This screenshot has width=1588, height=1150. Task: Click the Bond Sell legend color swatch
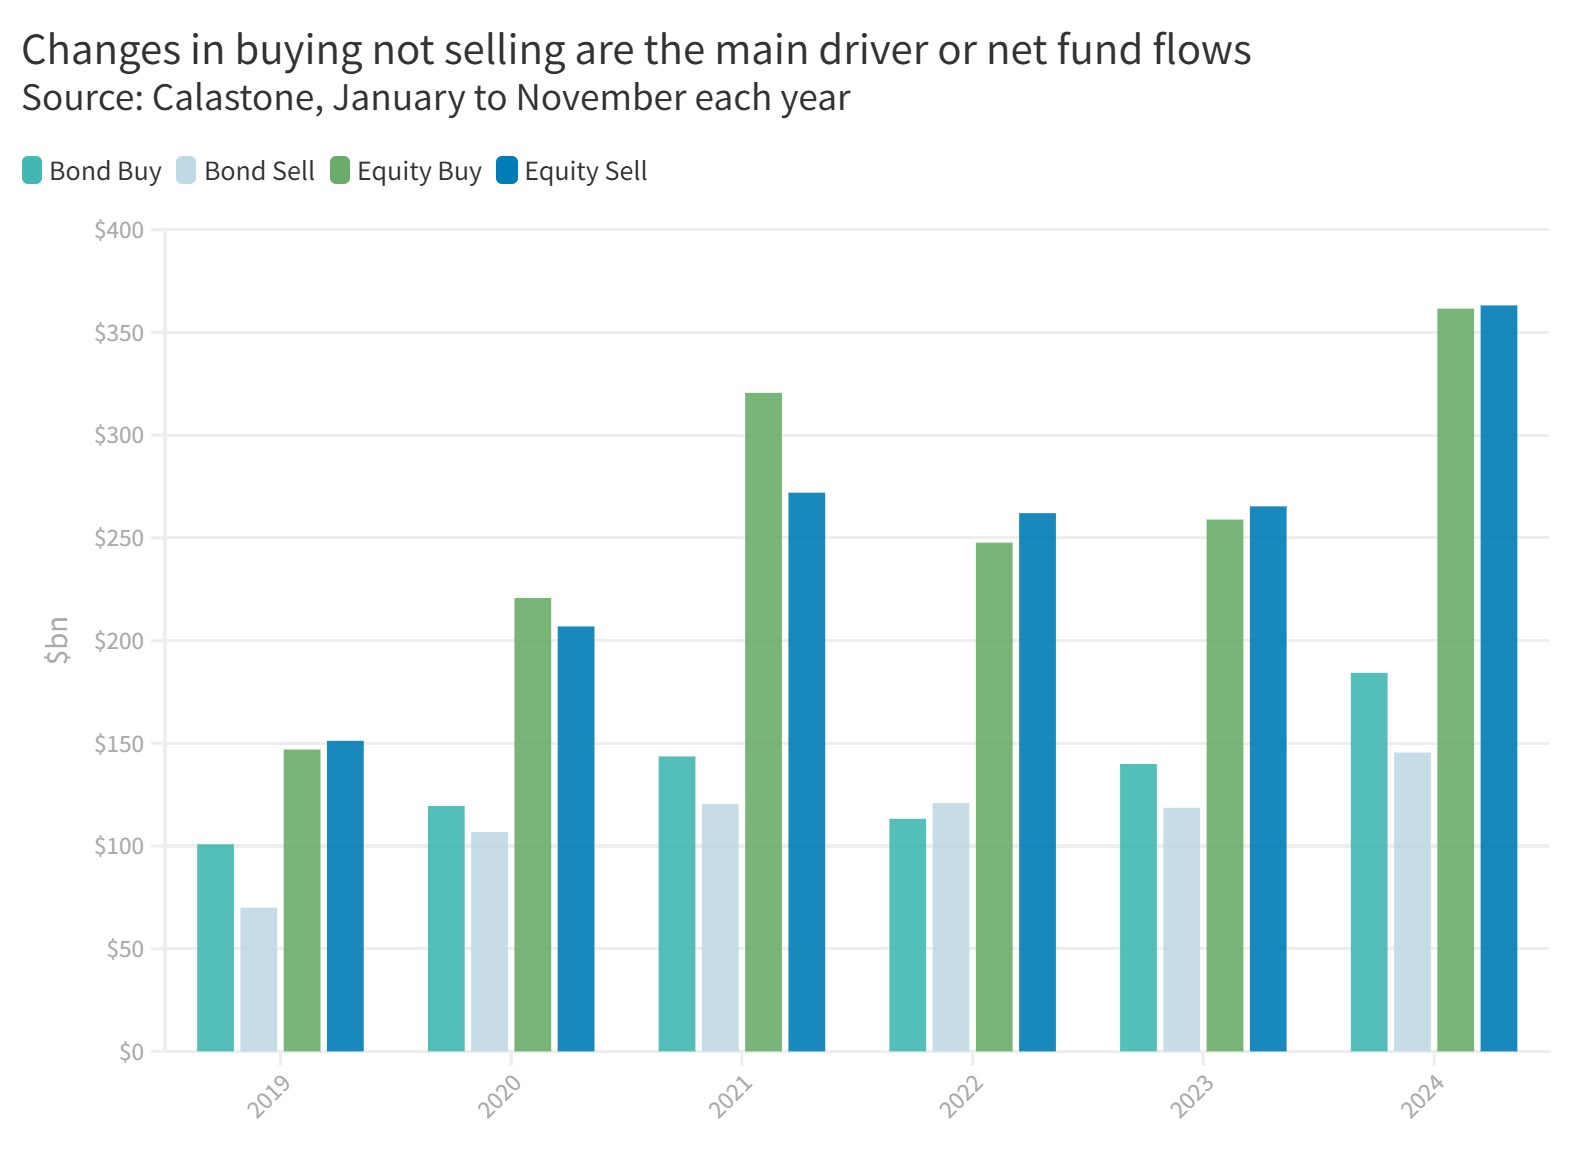click(x=186, y=171)
